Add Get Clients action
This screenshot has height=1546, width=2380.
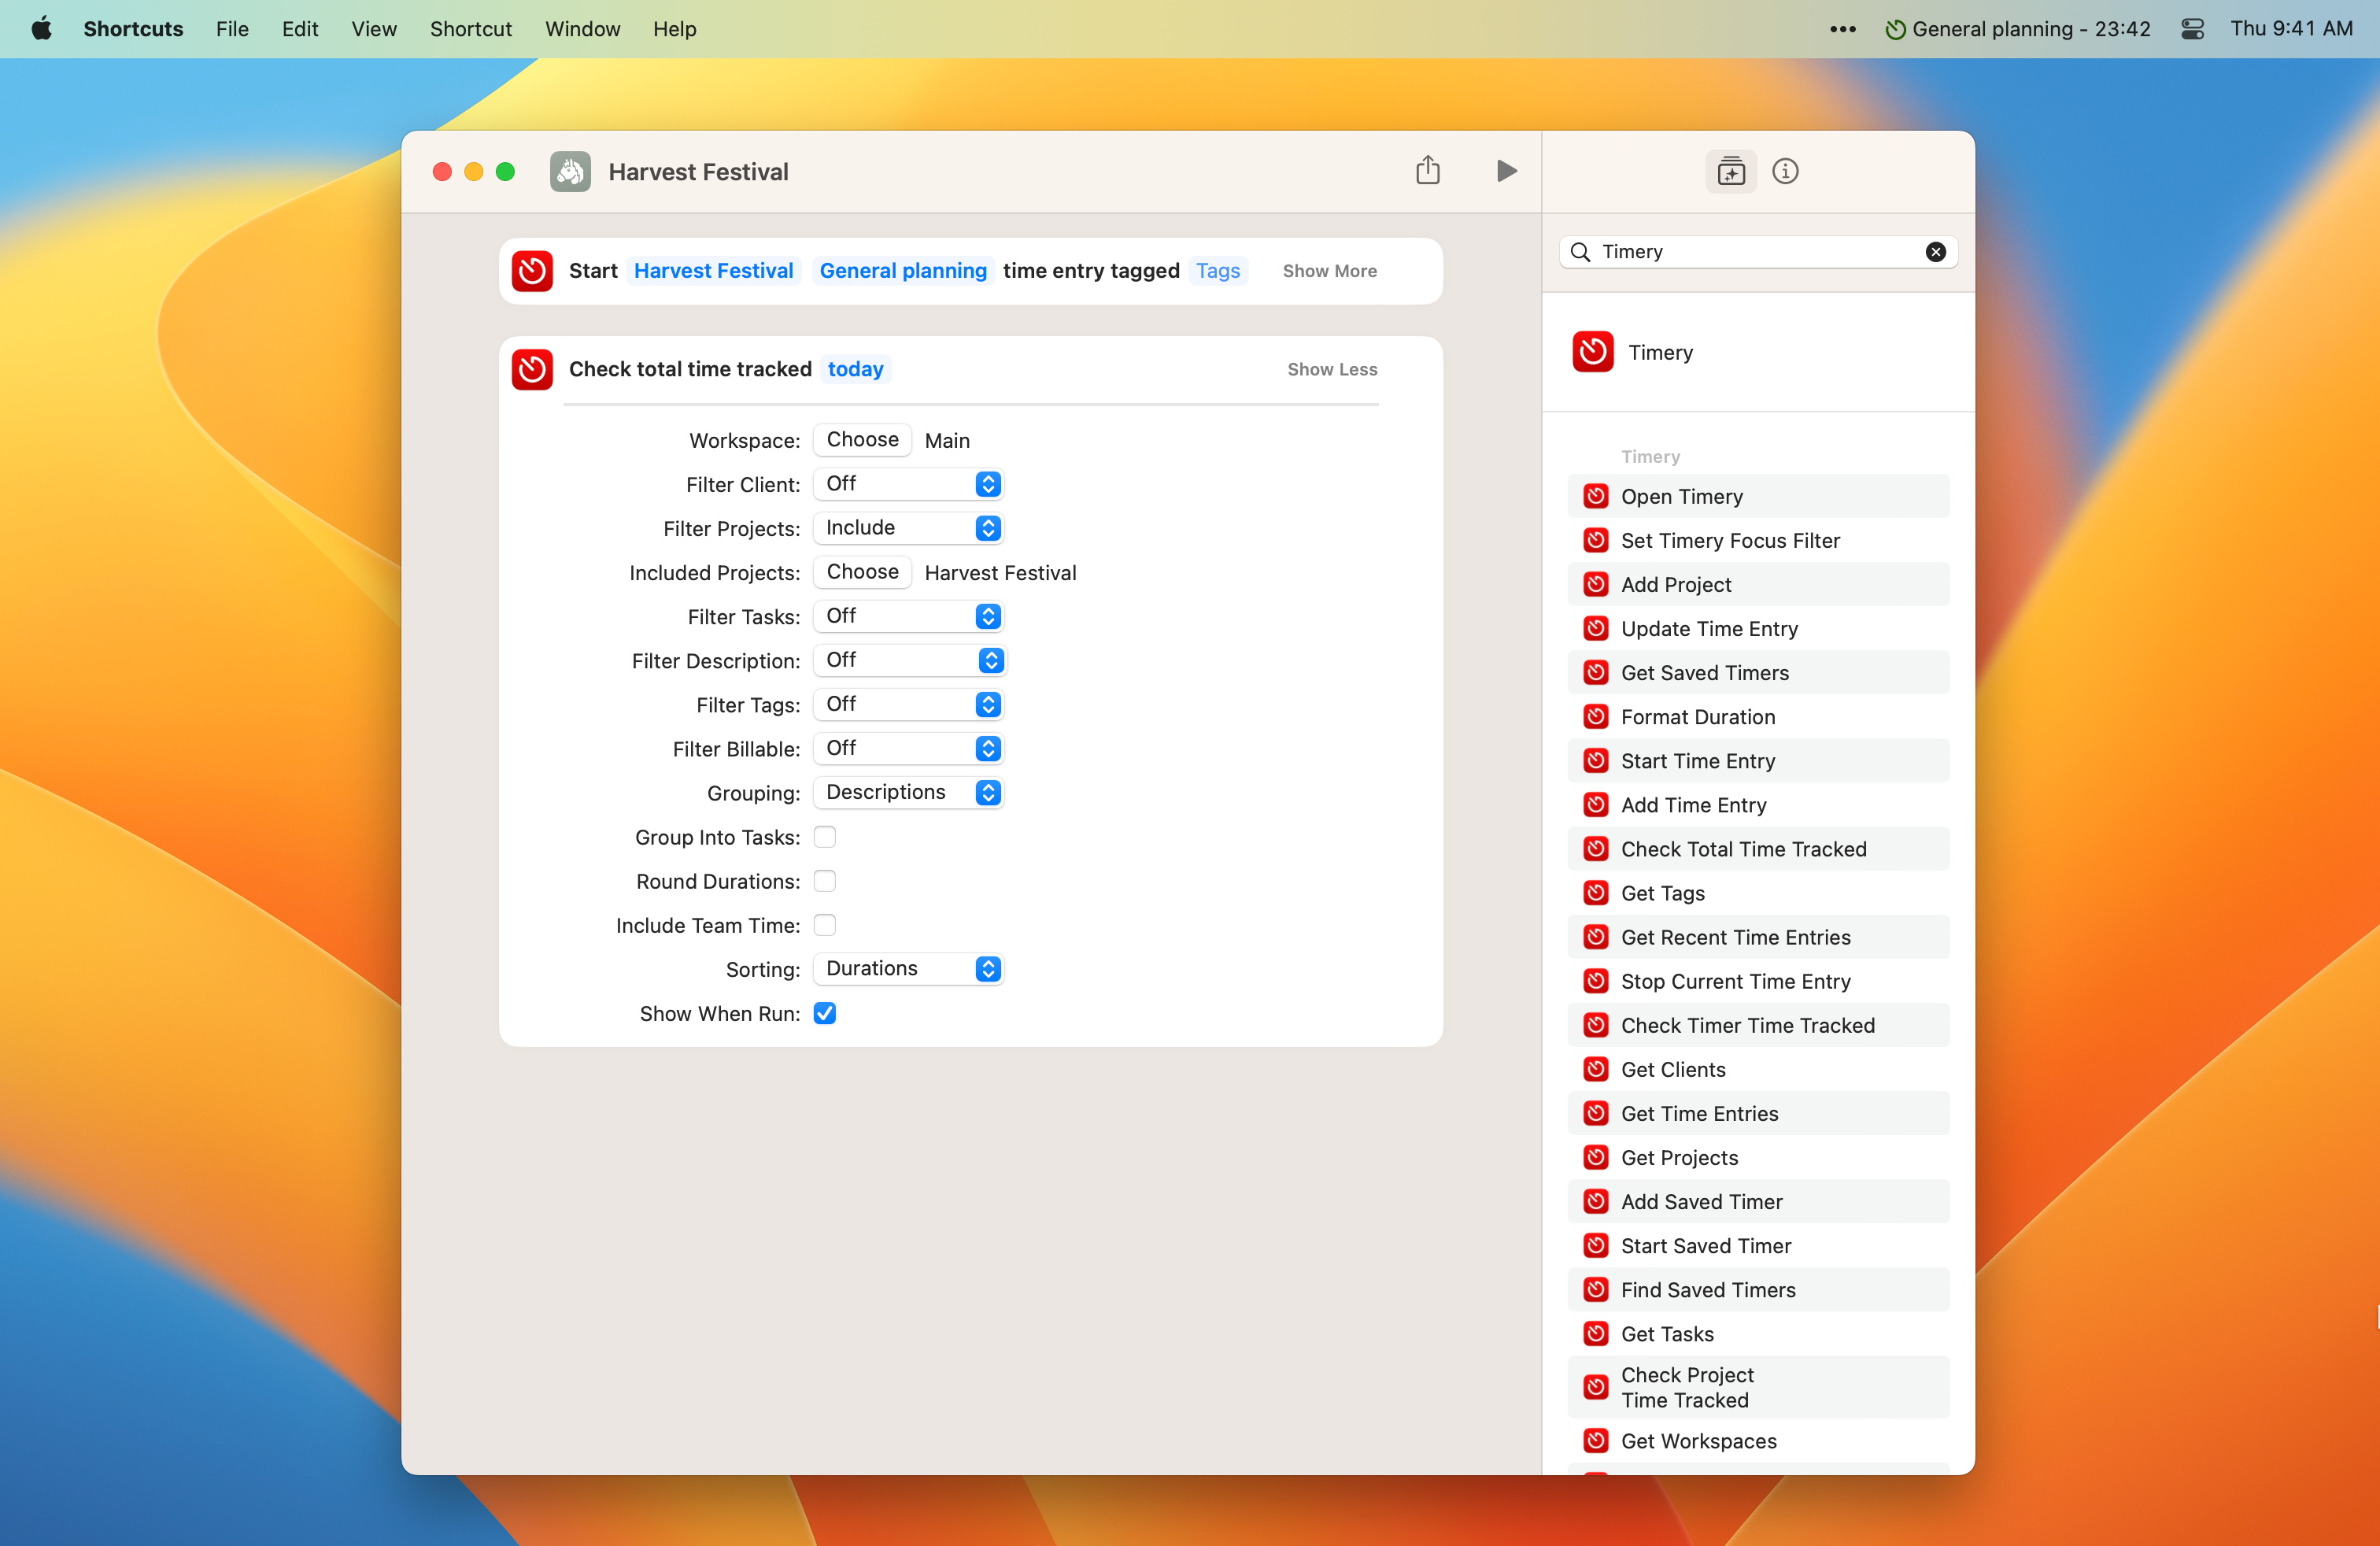1758,1069
